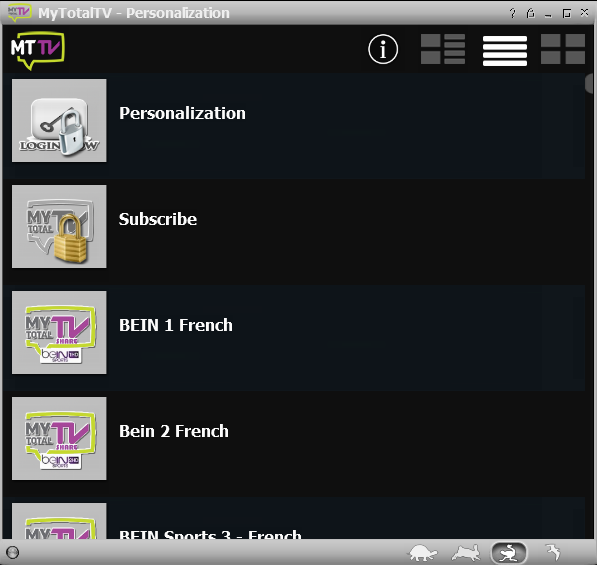The image size is (597, 565).
Task: Select the bird fastest speed icon
Action: point(553,552)
